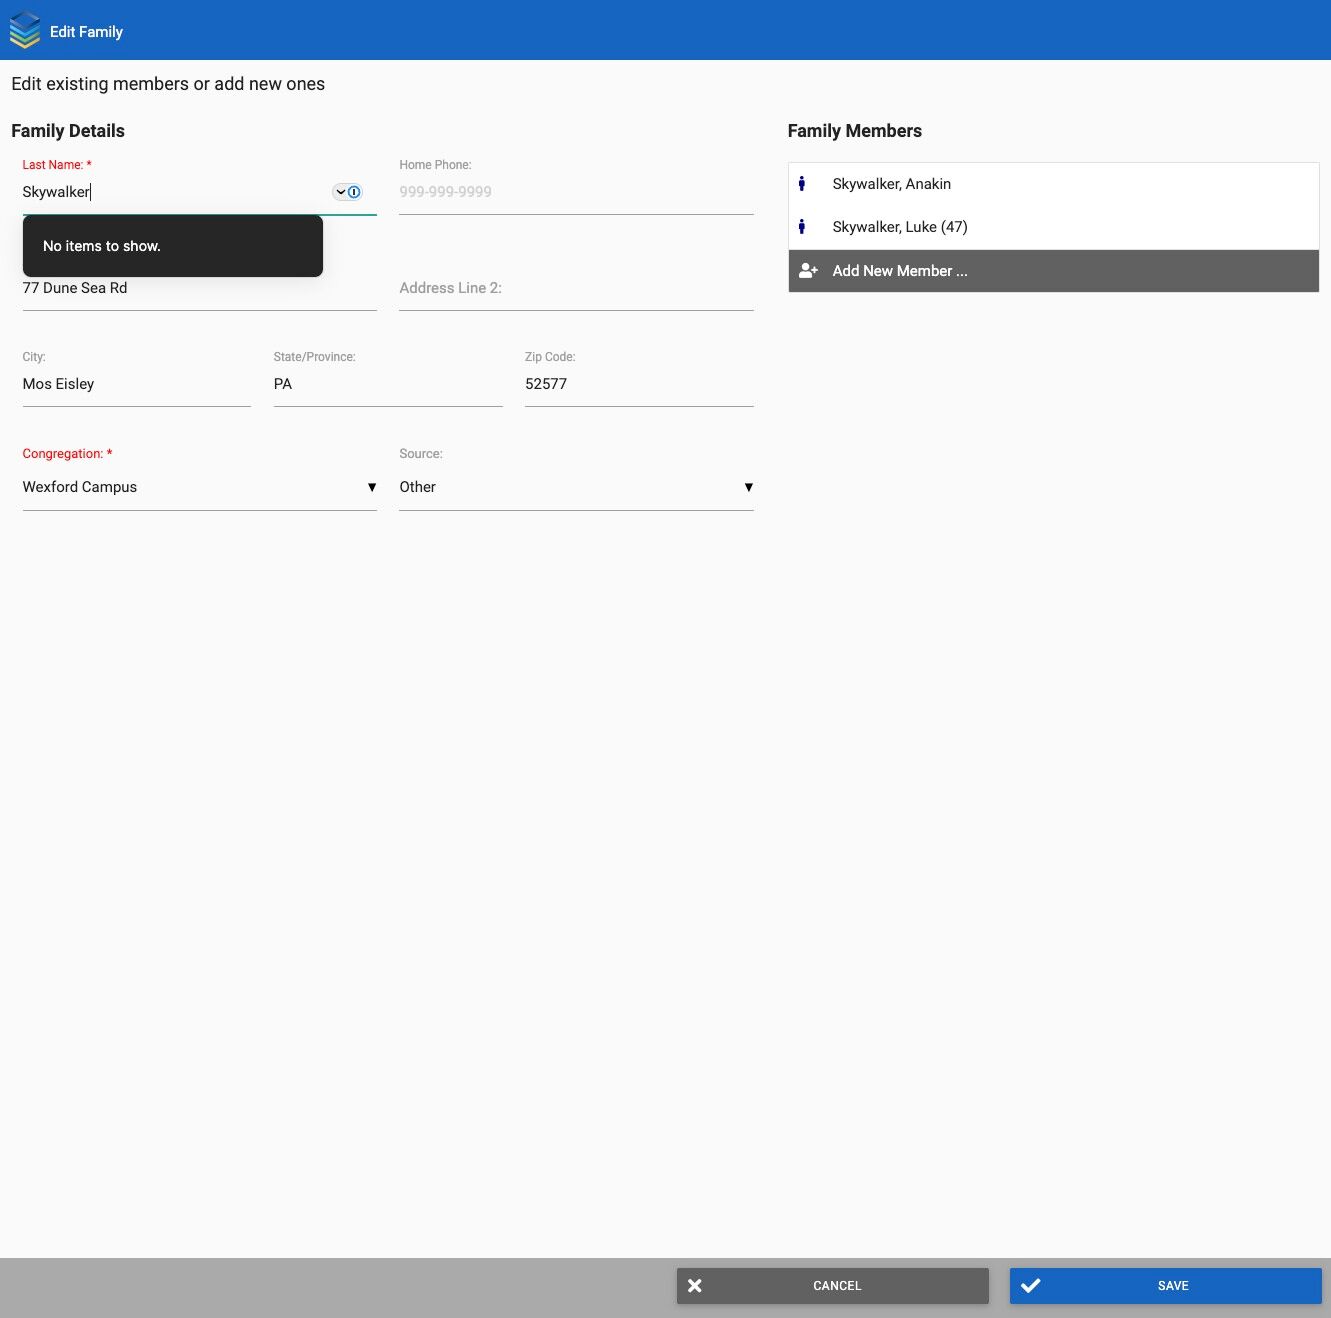Click the X icon on Cancel

pyautogui.click(x=695, y=1286)
